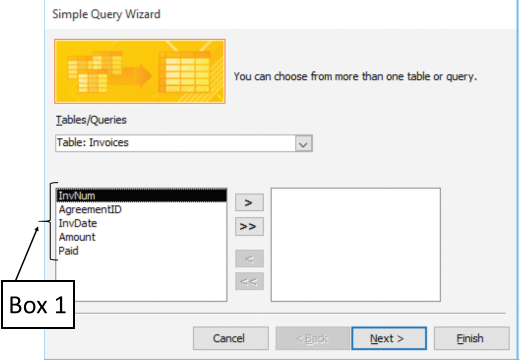The width and height of the screenshot is (529, 360).
Task: Add selected field with the > button
Action: coord(249,202)
